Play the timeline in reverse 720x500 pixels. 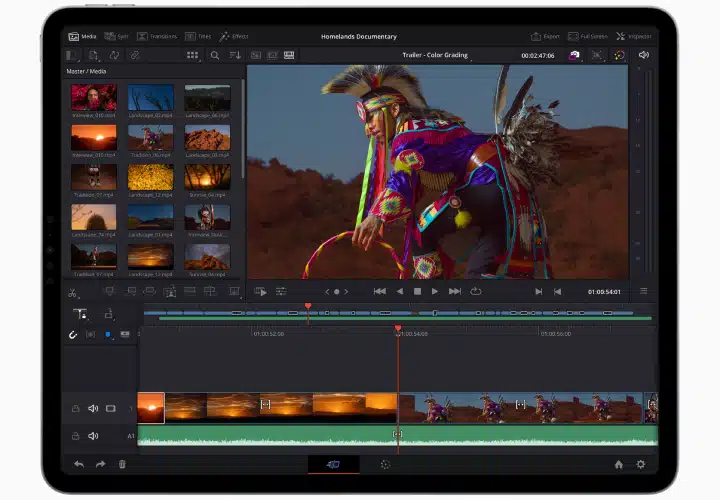(x=399, y=292)
